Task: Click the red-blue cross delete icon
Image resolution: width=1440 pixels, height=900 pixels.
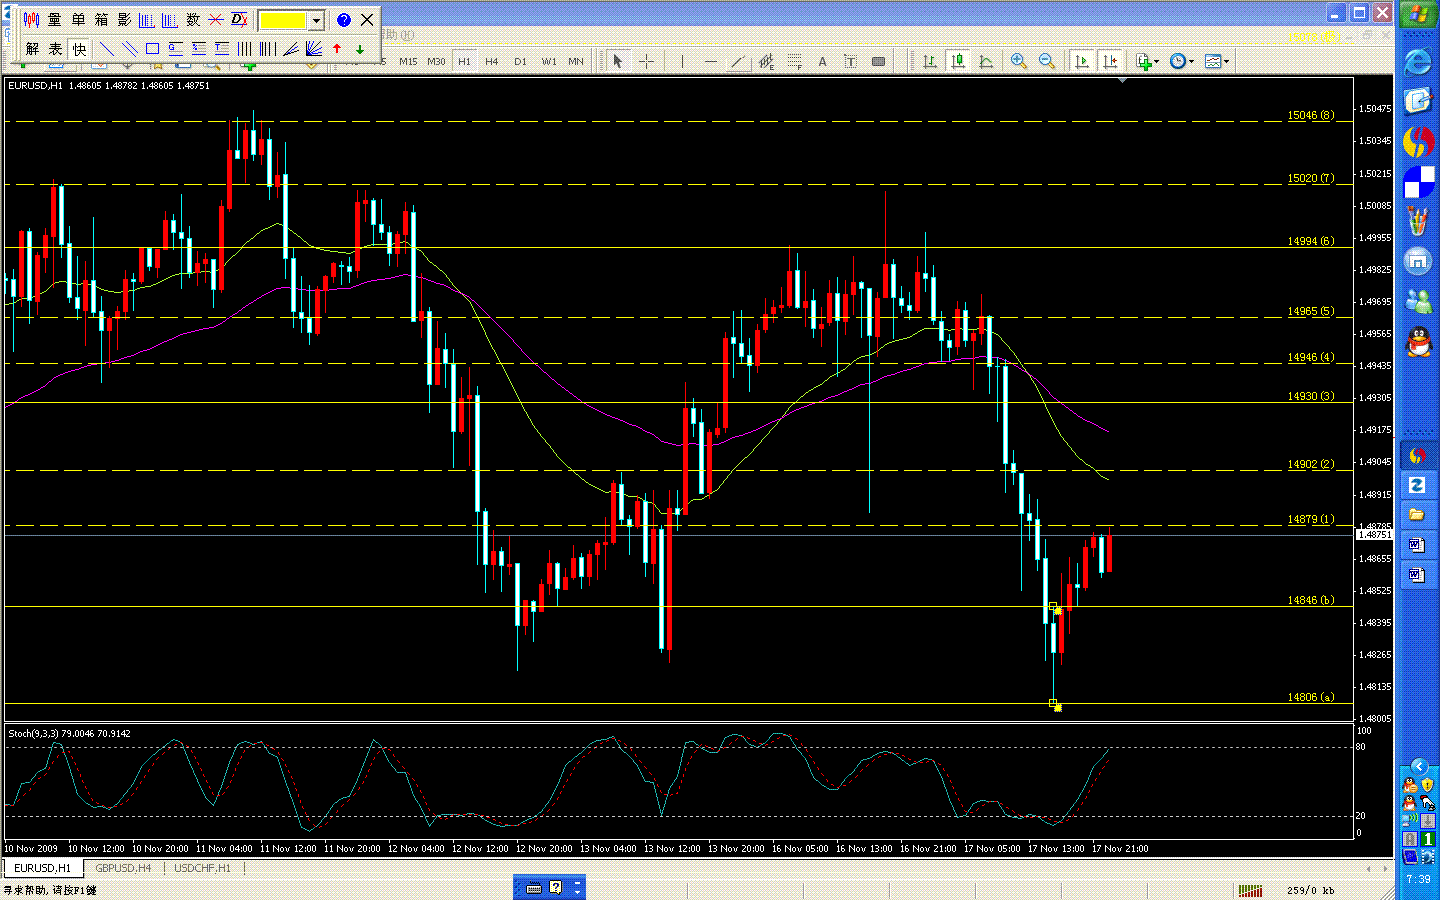Action: coord(216,19)
